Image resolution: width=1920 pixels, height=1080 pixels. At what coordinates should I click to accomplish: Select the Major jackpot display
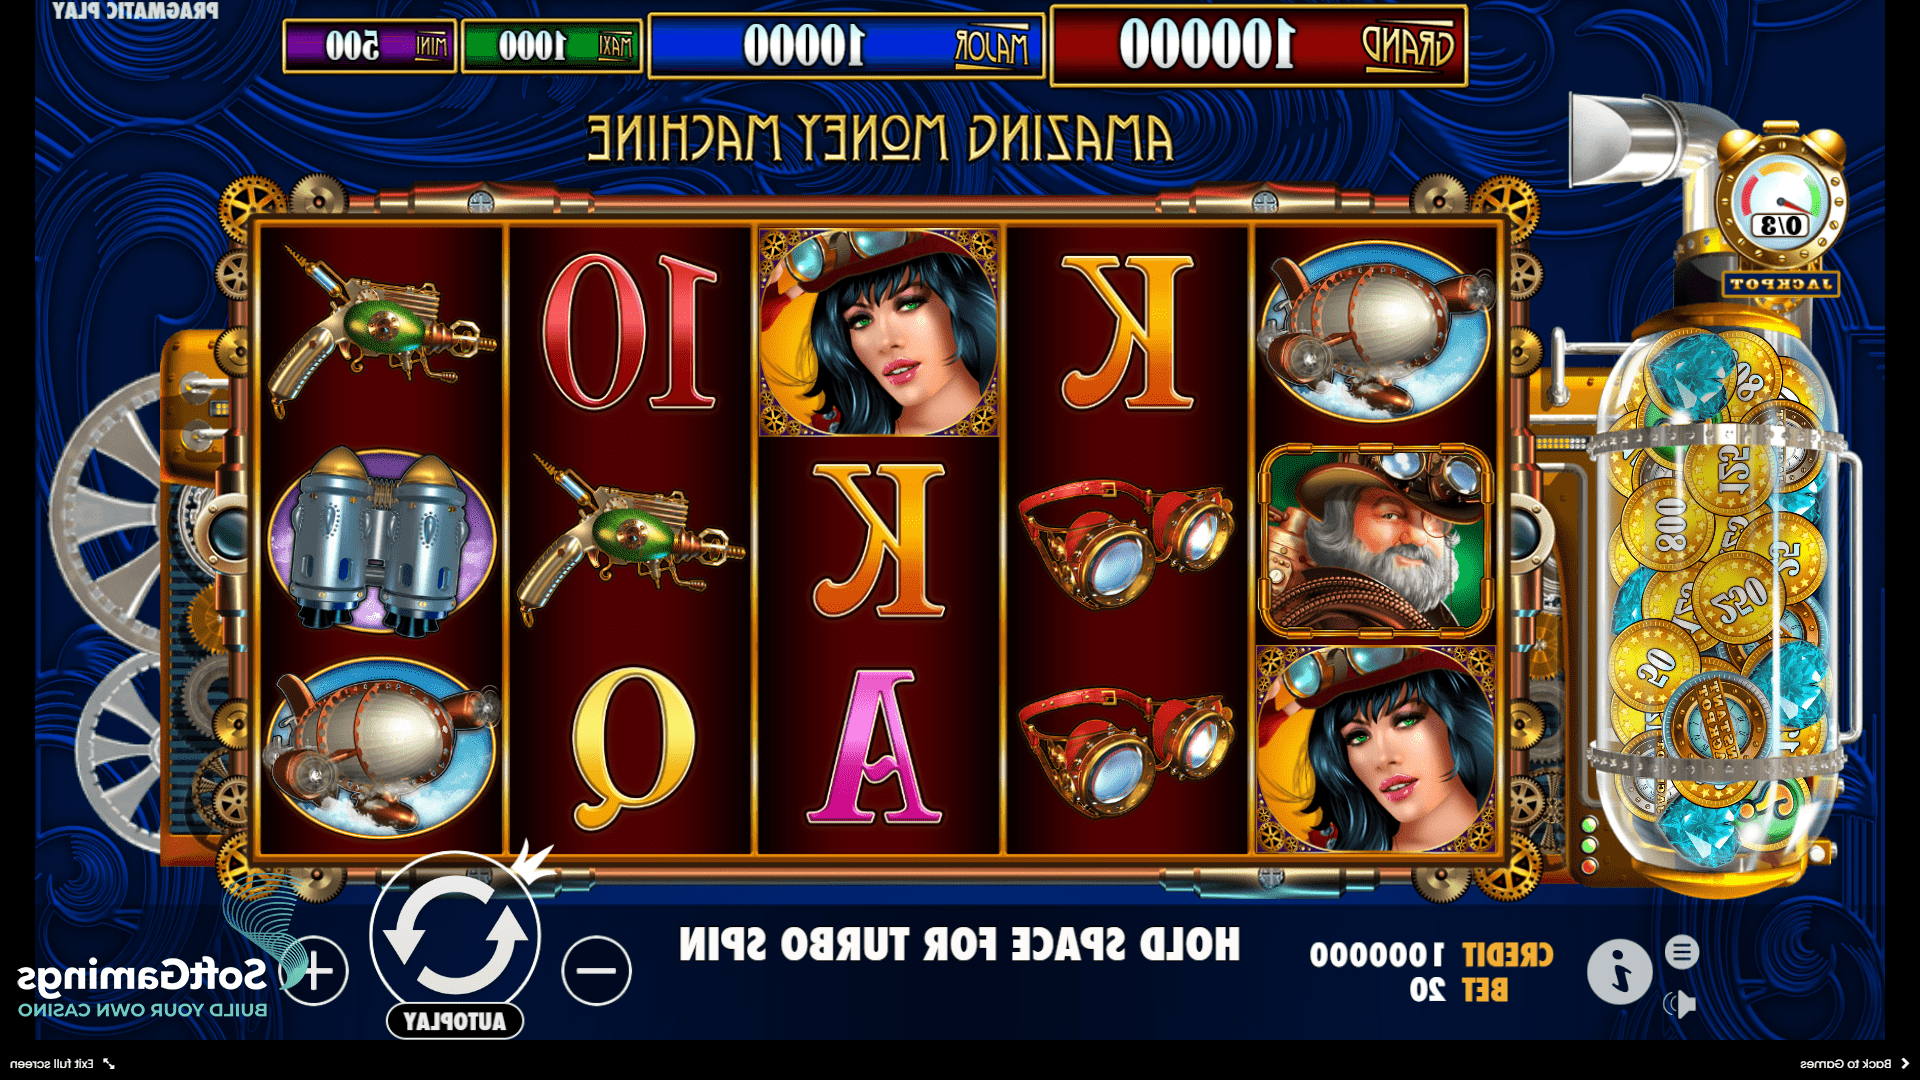(x=846, y=45)
